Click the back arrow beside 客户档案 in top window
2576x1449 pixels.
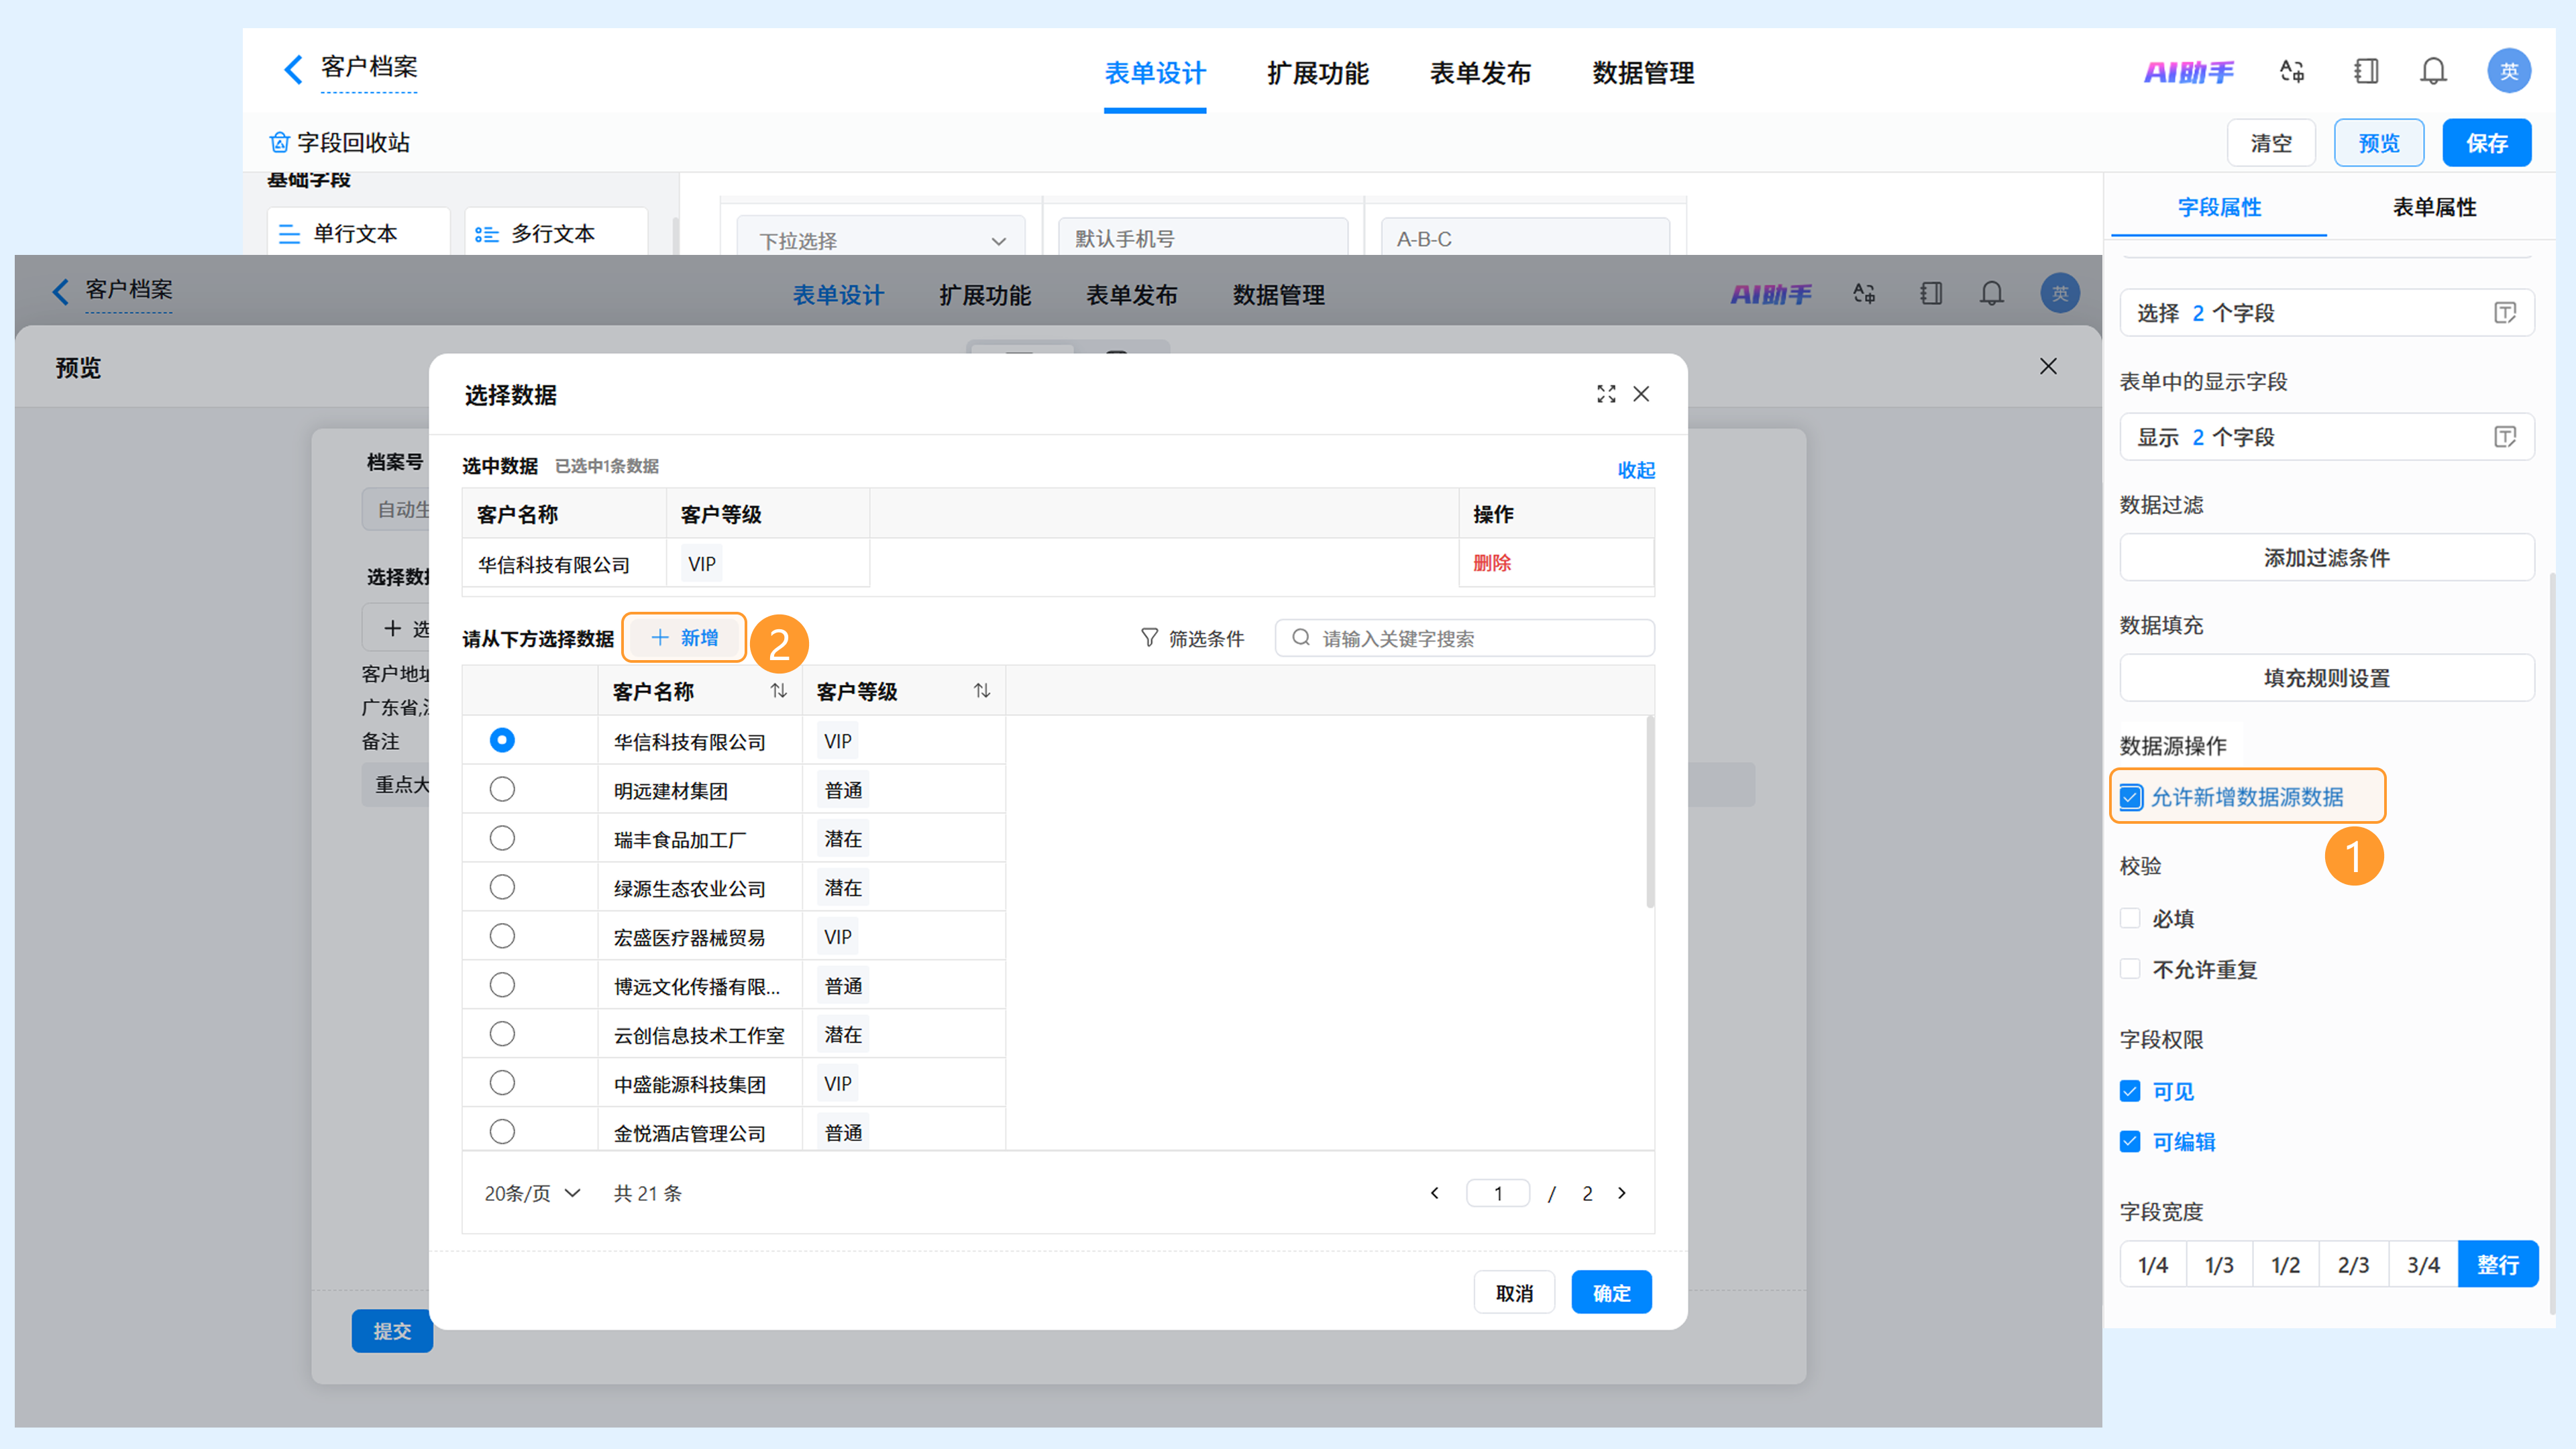[x=293, y=69]
